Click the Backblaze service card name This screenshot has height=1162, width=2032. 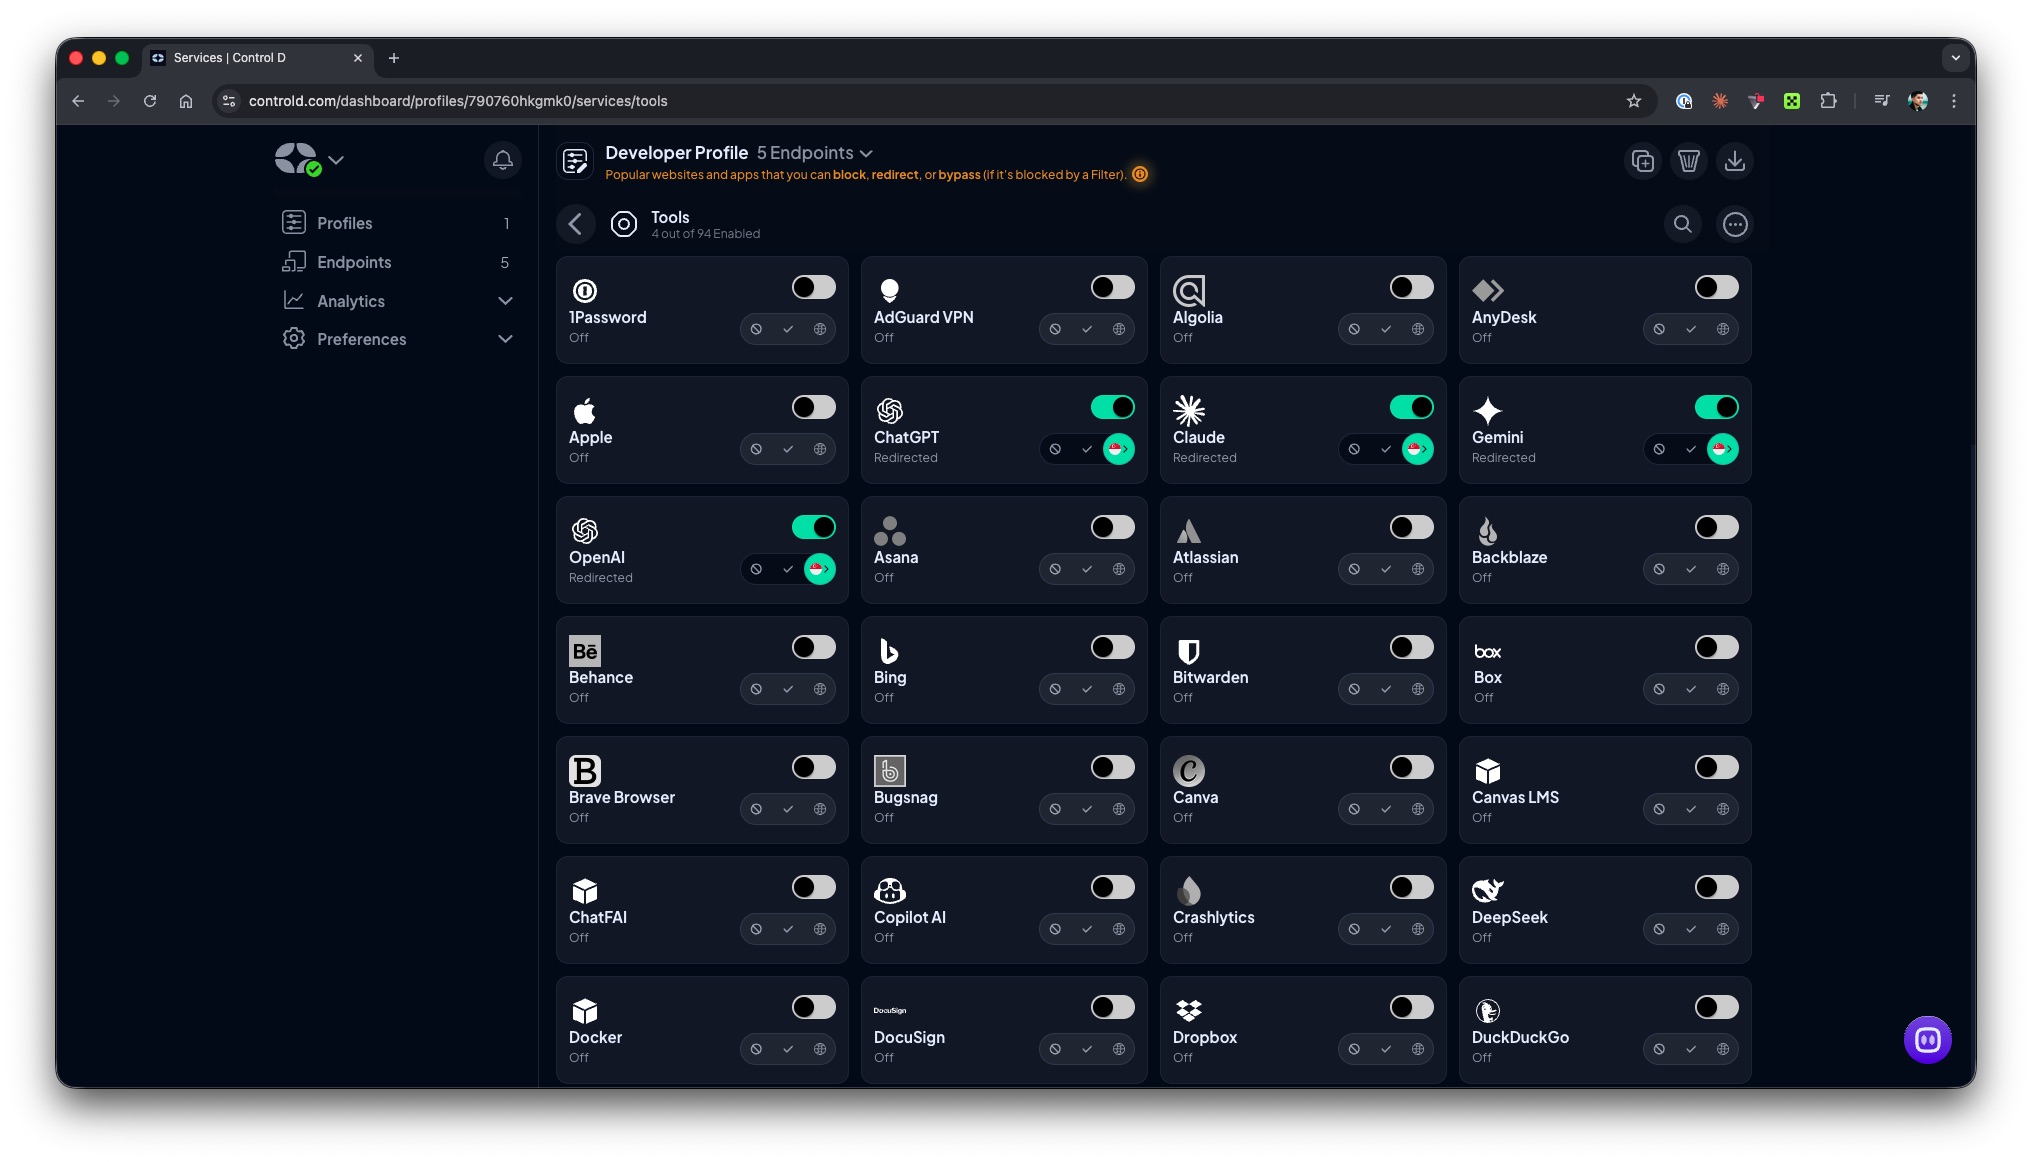(x=1509, y=558)
